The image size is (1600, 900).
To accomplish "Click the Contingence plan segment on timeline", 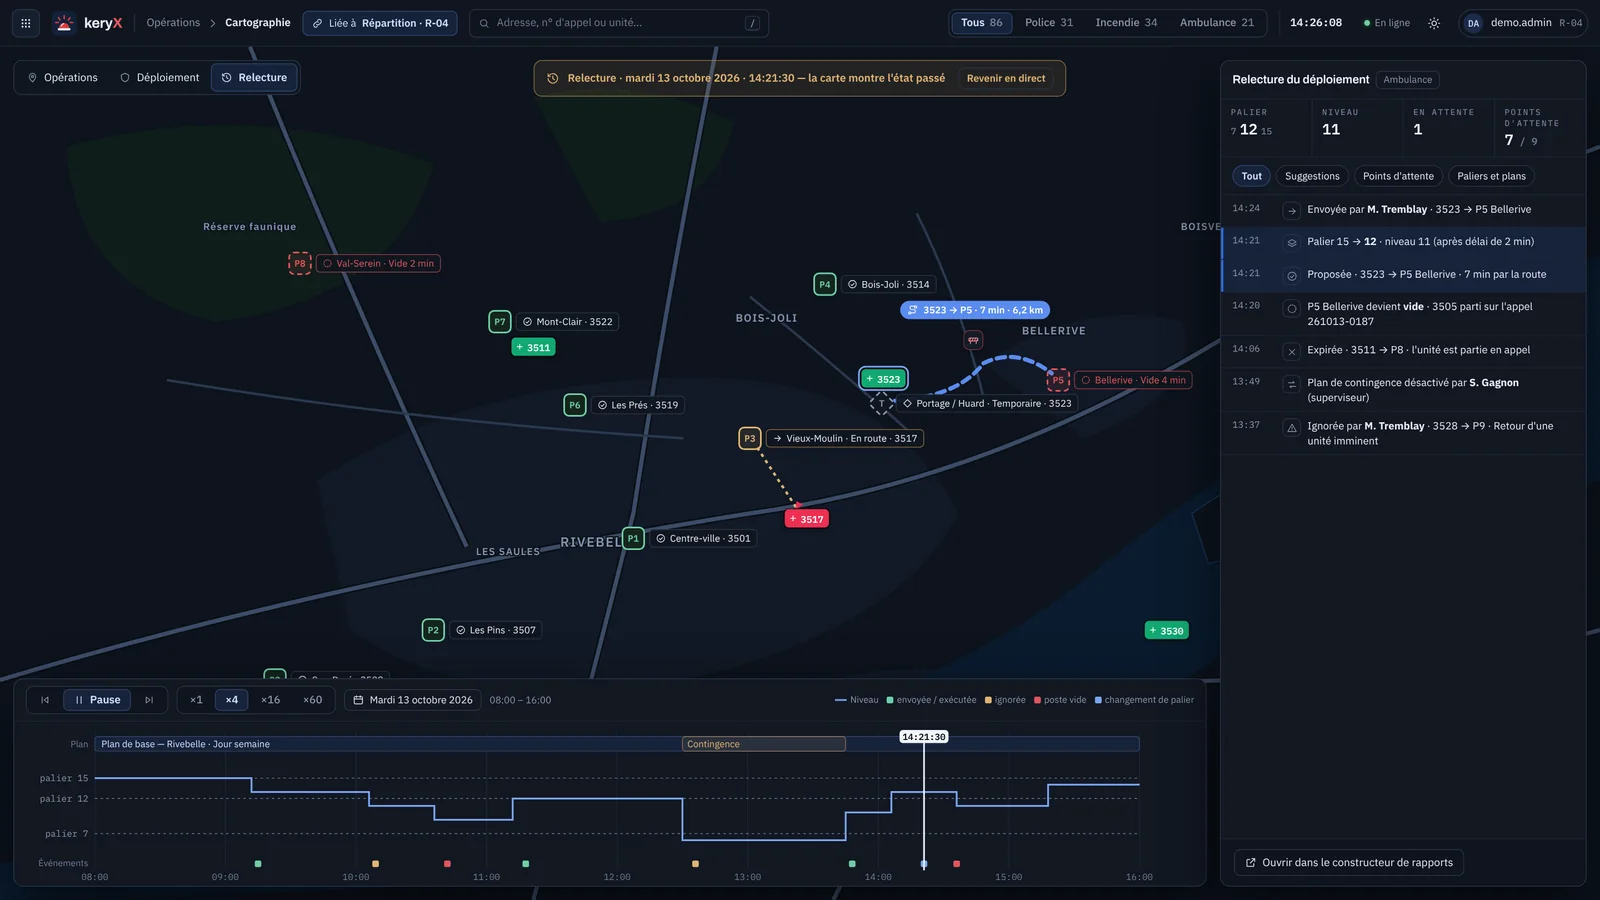I will pos(764,744).
